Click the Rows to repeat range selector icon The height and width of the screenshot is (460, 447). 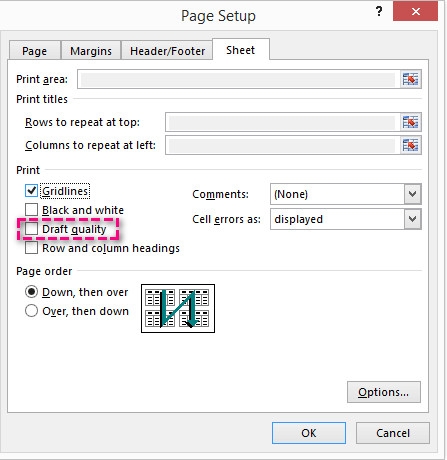[410, 122]
